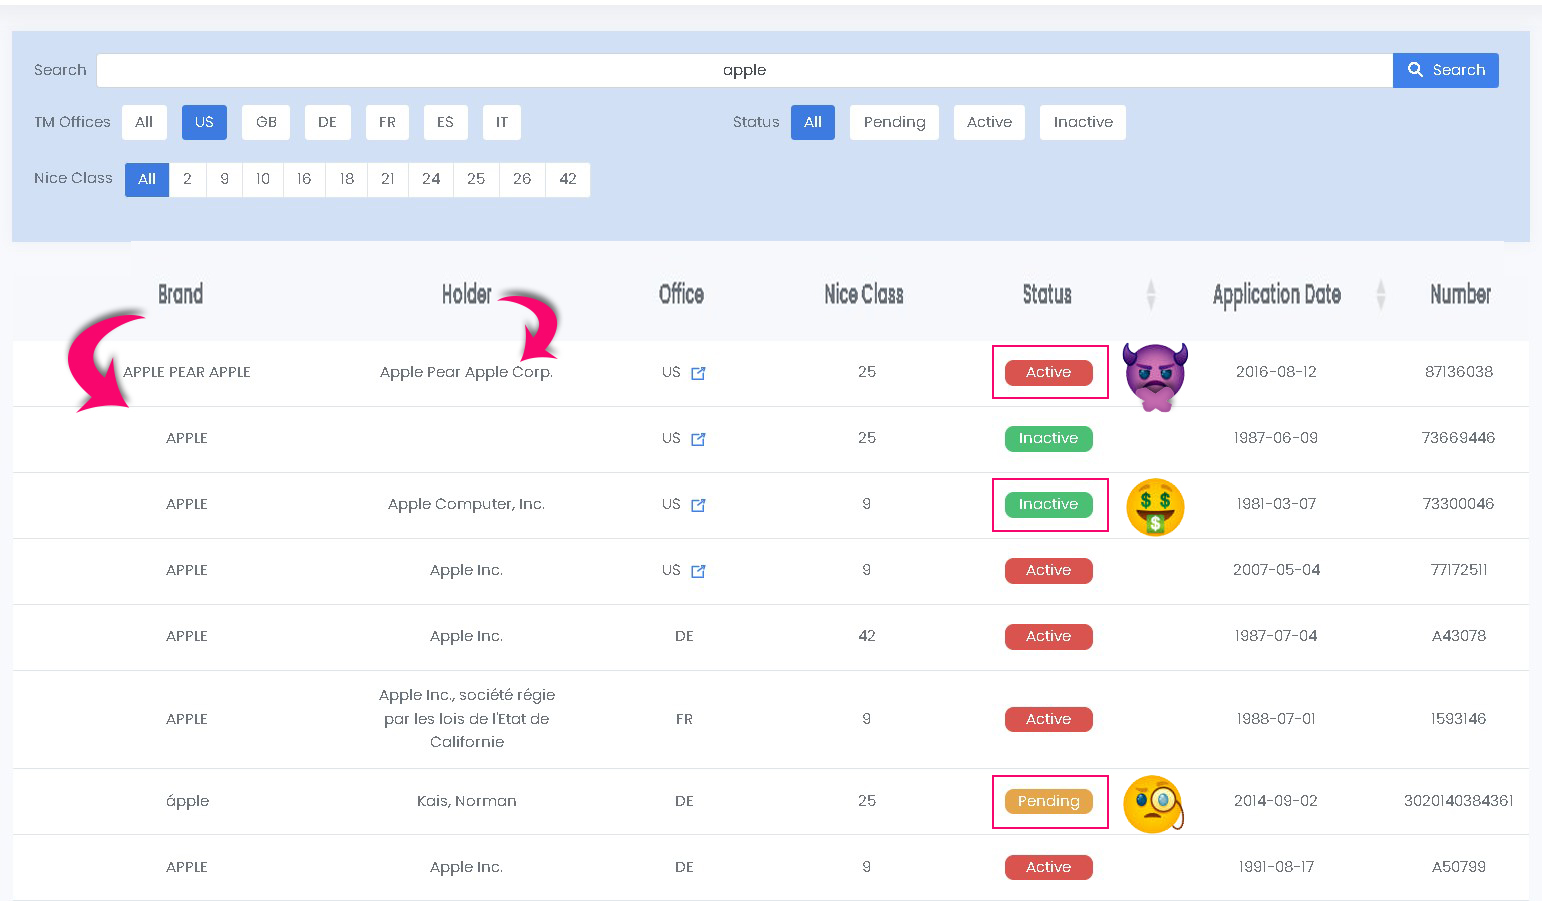Image resolution: width=1542 pixels, height=901 pixels.
Task: Filter by Pending status
Action: [894, 122]
